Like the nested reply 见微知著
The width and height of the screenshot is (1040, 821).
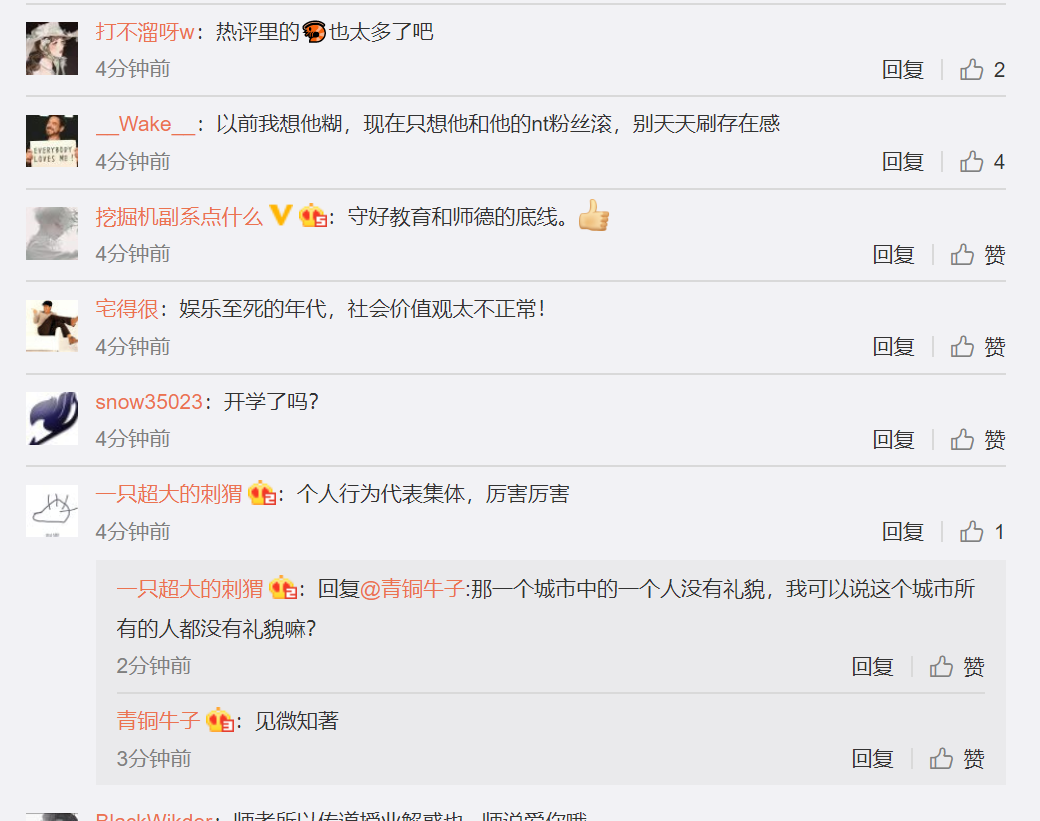tap(941, 758)
